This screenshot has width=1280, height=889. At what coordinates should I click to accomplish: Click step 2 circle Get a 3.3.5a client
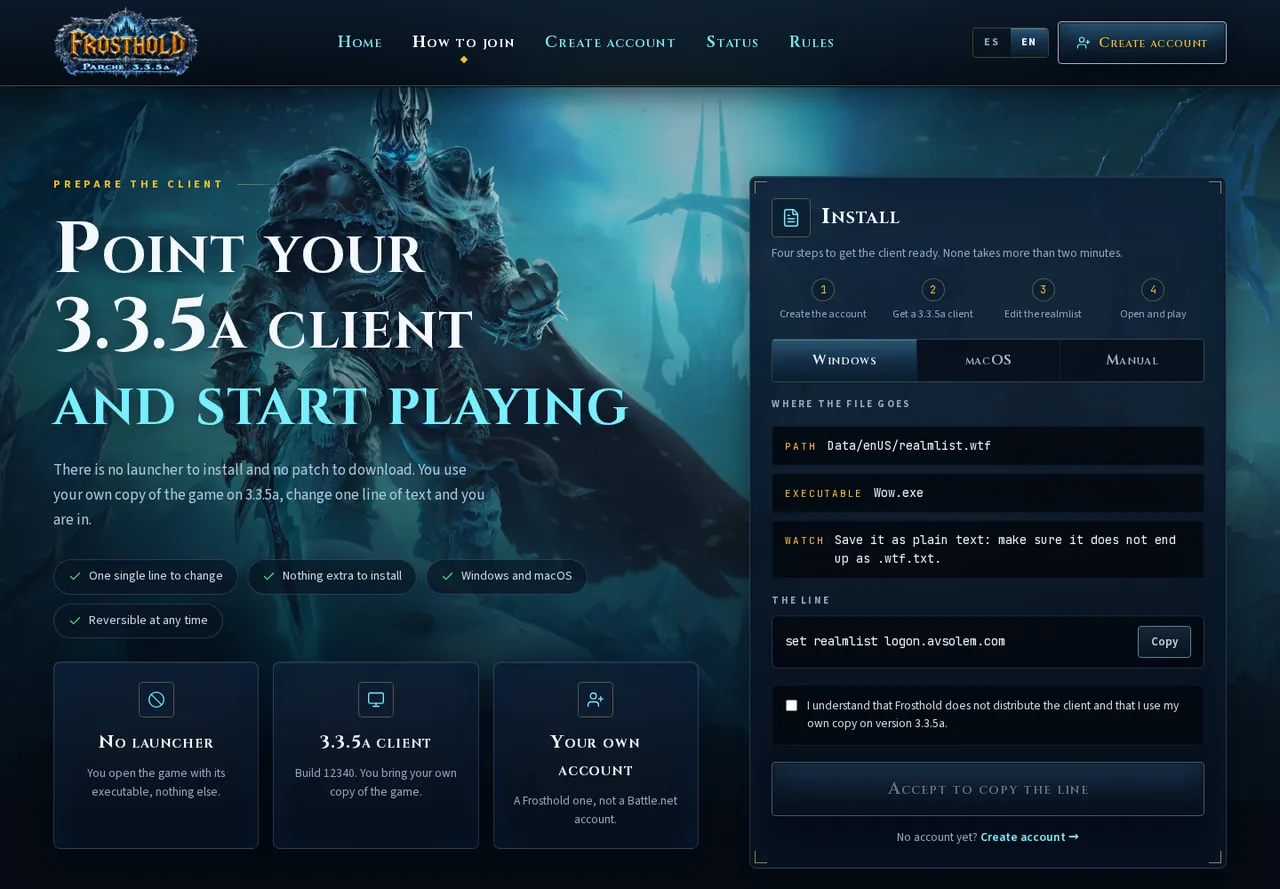point(933,290)
